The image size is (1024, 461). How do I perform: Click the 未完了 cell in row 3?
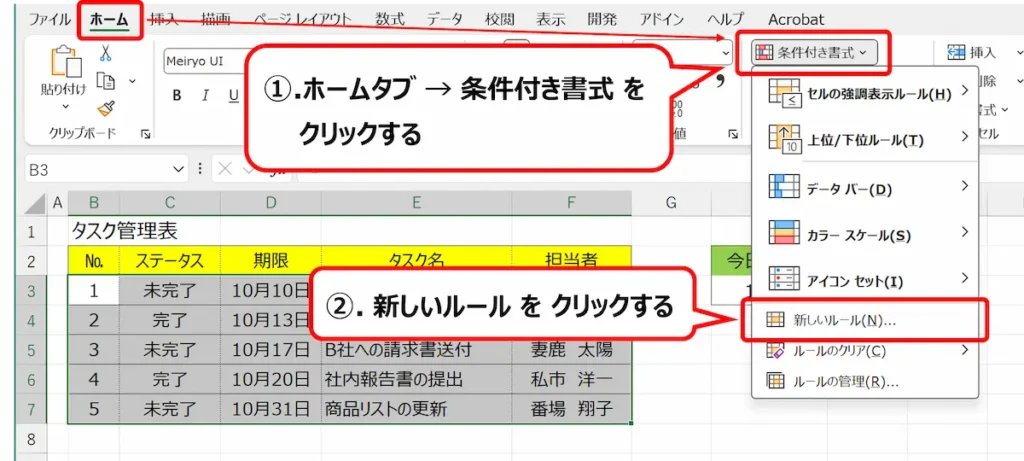170,291
